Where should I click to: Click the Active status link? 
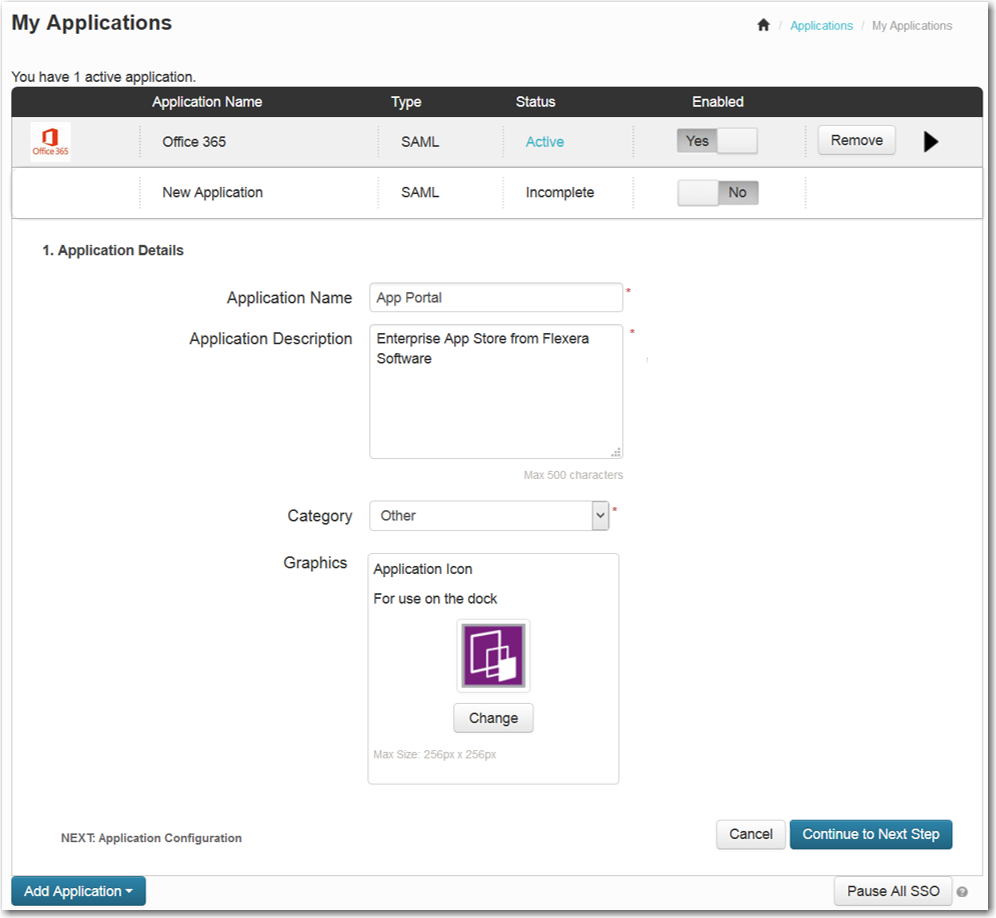(545, 142)
